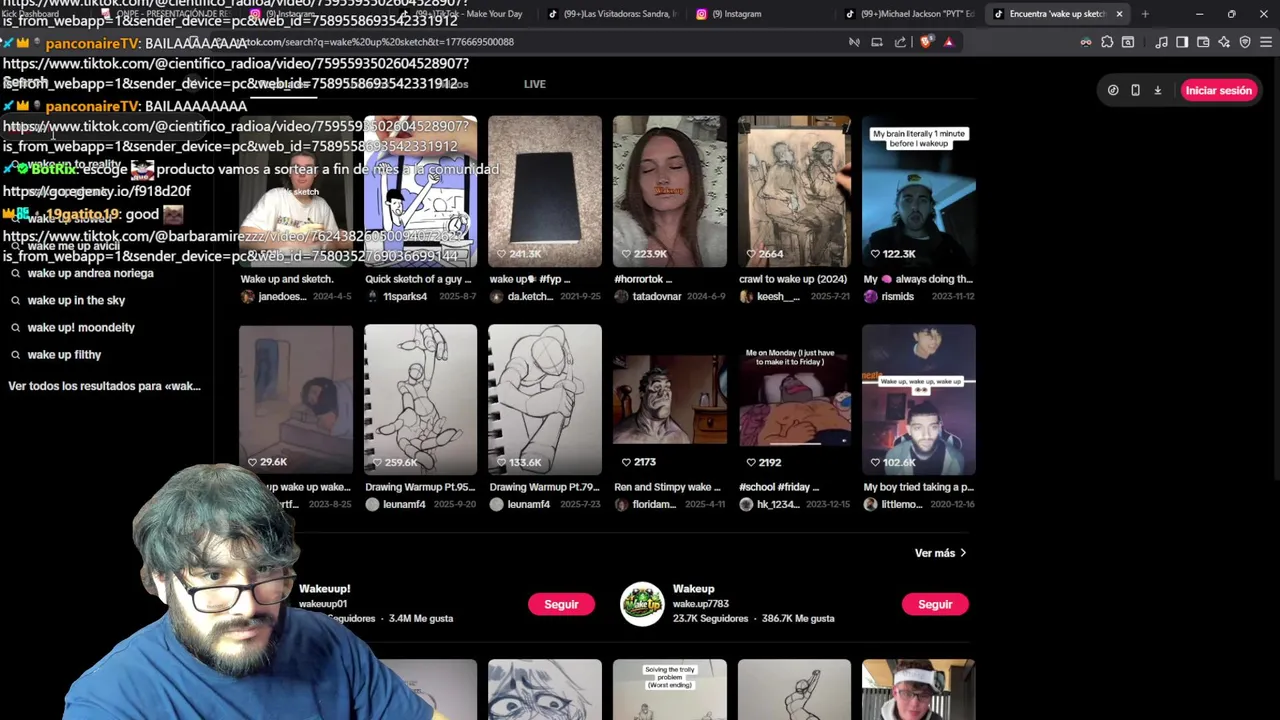Open a new browser tab with plus button

(x=1145, y=14)
